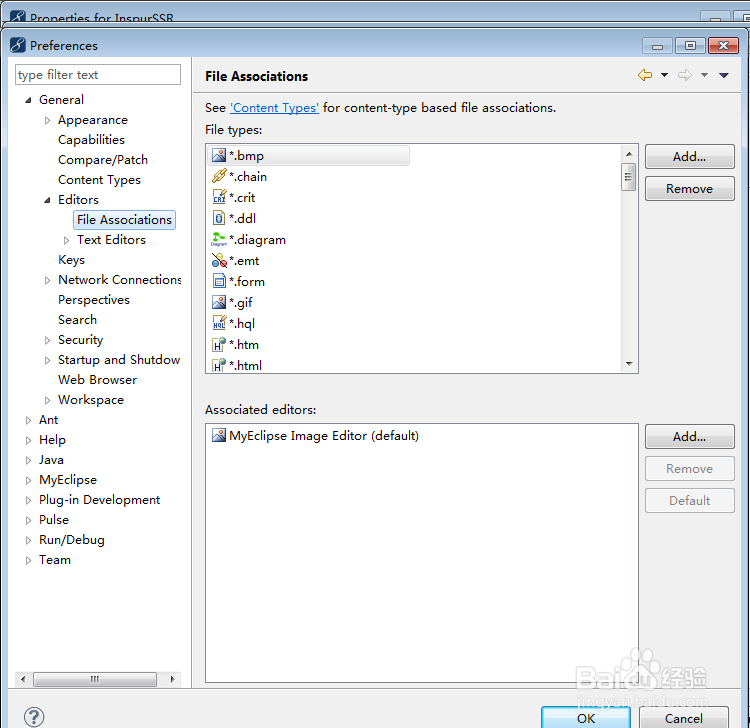
Task: Expand the Network Connections node
Action: (47, 280)
